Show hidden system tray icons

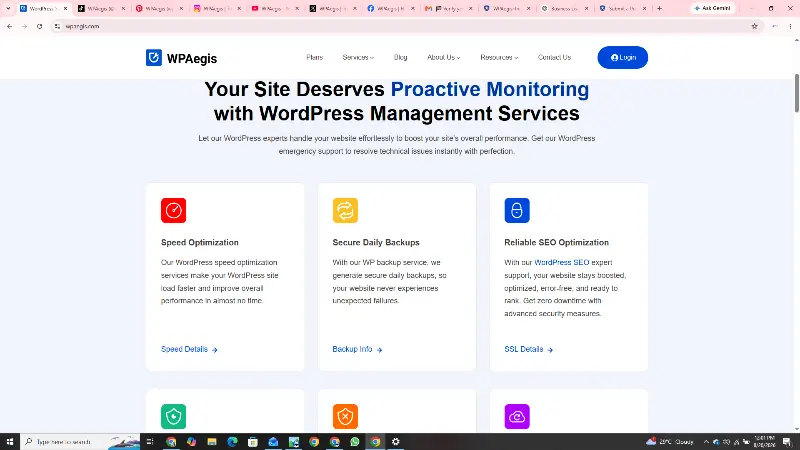tap(706, 442)
